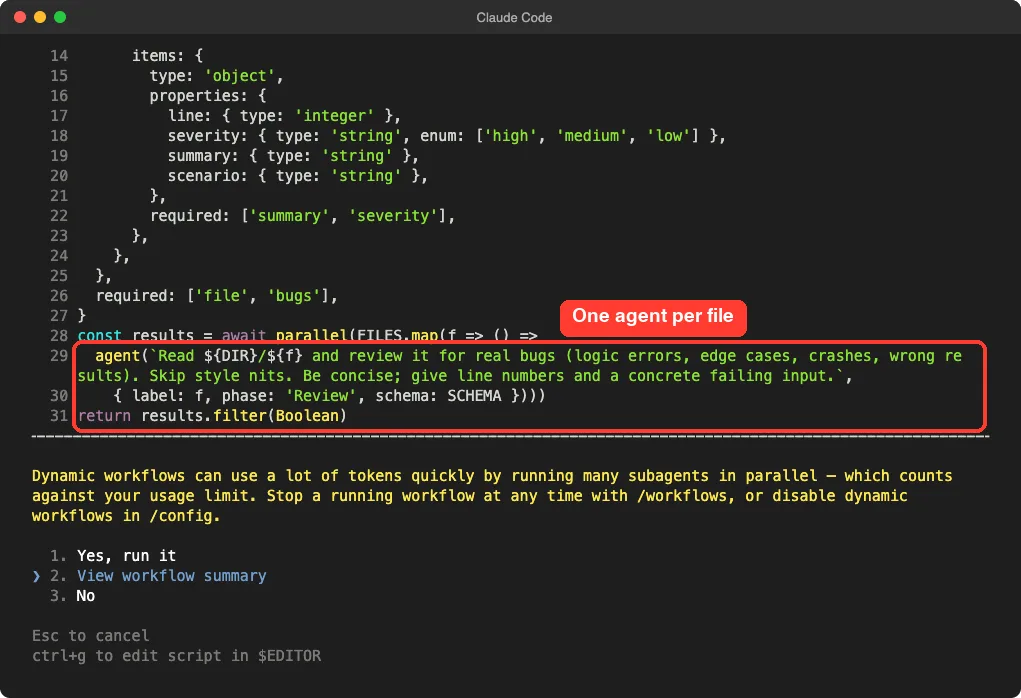Click the 'properties: {' code line
The width and height of the screenshot is (1021, 698).
(208, 96)
